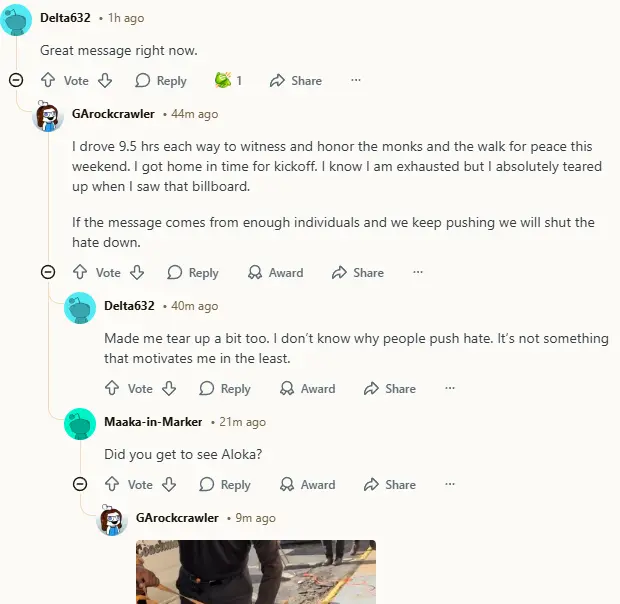Upvote GArockcrawler's 9.5 hrs drive comment
The image size is (620, 604).
[80, 273]
